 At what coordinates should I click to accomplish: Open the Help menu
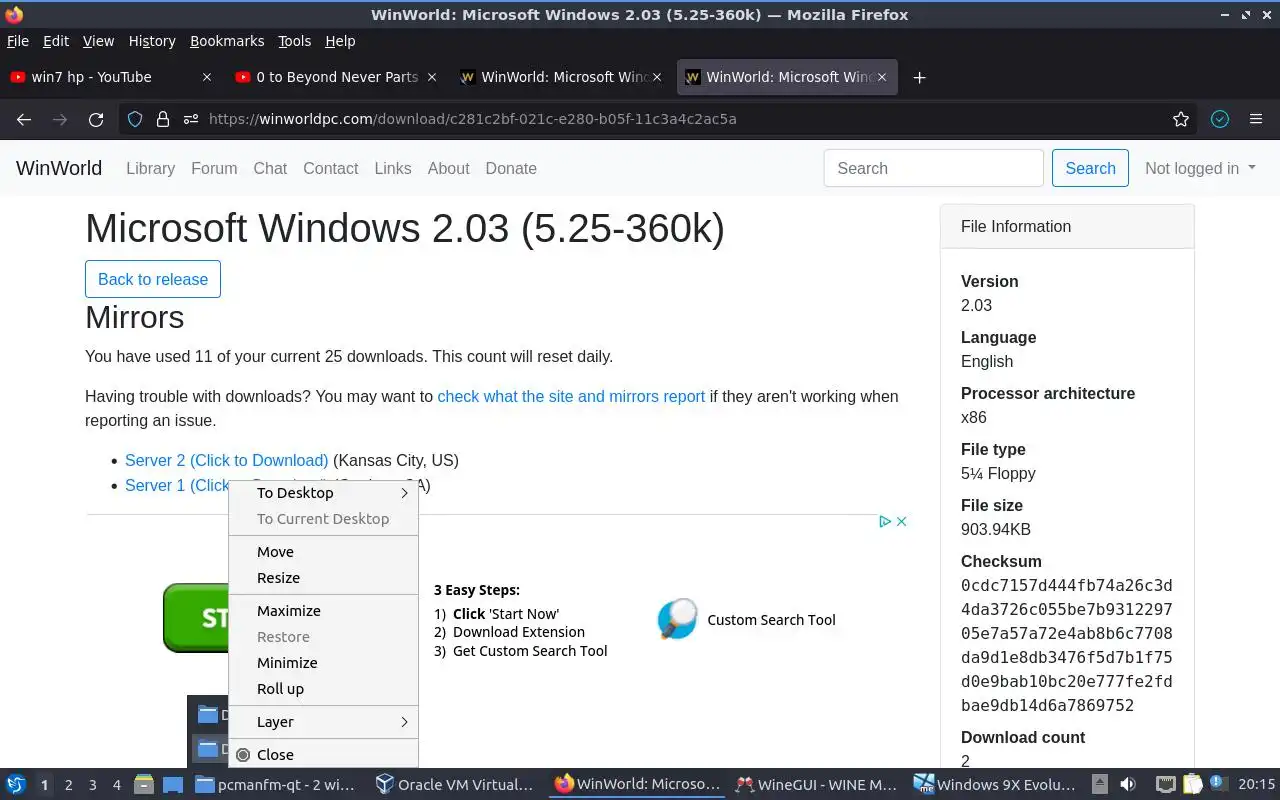(x=340, y=41)
